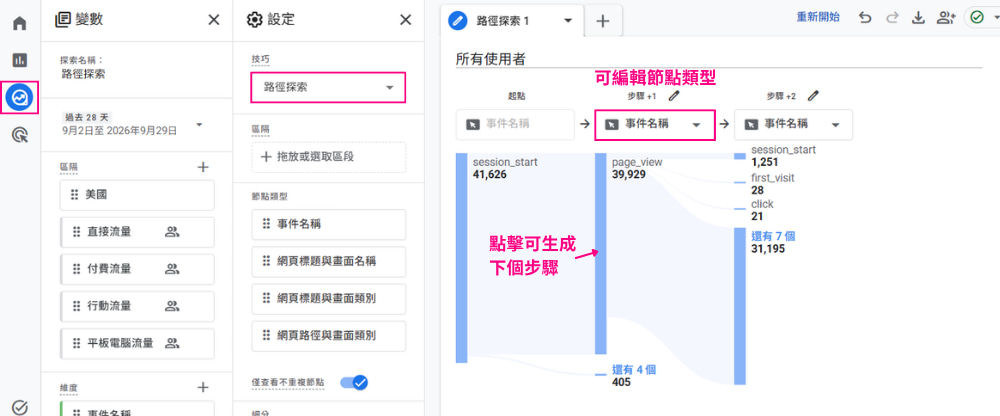The image size is (1000, 416).
Task: Click the 設定 gear icon
Action: 254,20
